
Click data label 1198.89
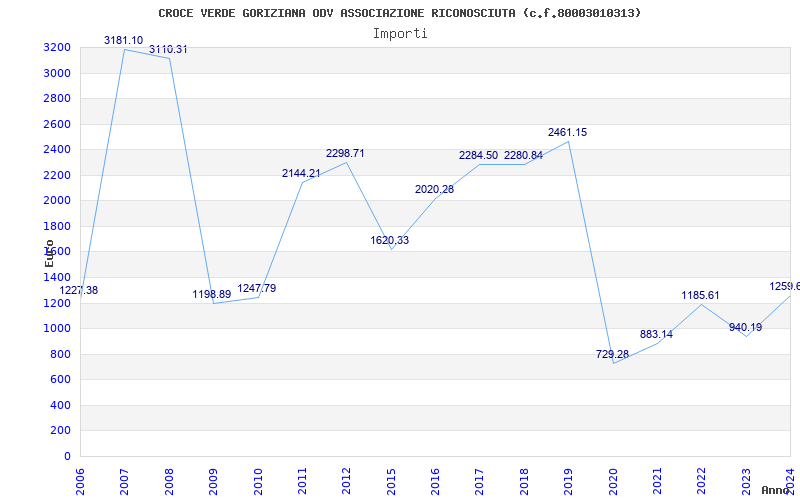point(212,294)
